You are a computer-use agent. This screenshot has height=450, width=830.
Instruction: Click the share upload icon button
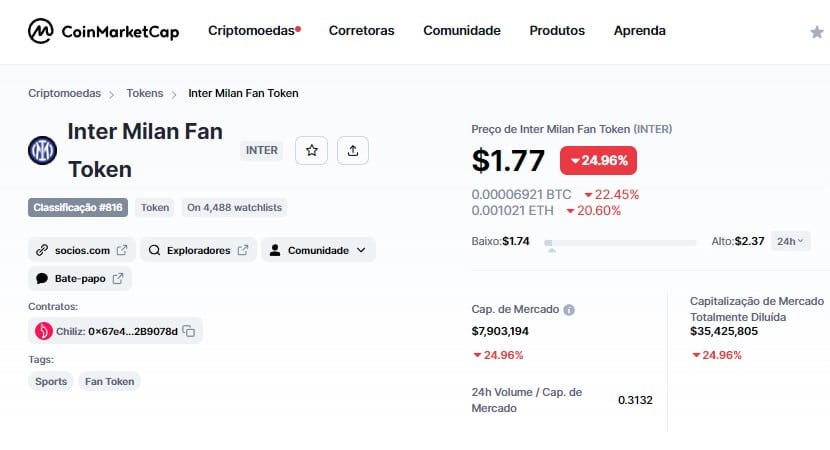pyautogui.click(x=353, y=150)
